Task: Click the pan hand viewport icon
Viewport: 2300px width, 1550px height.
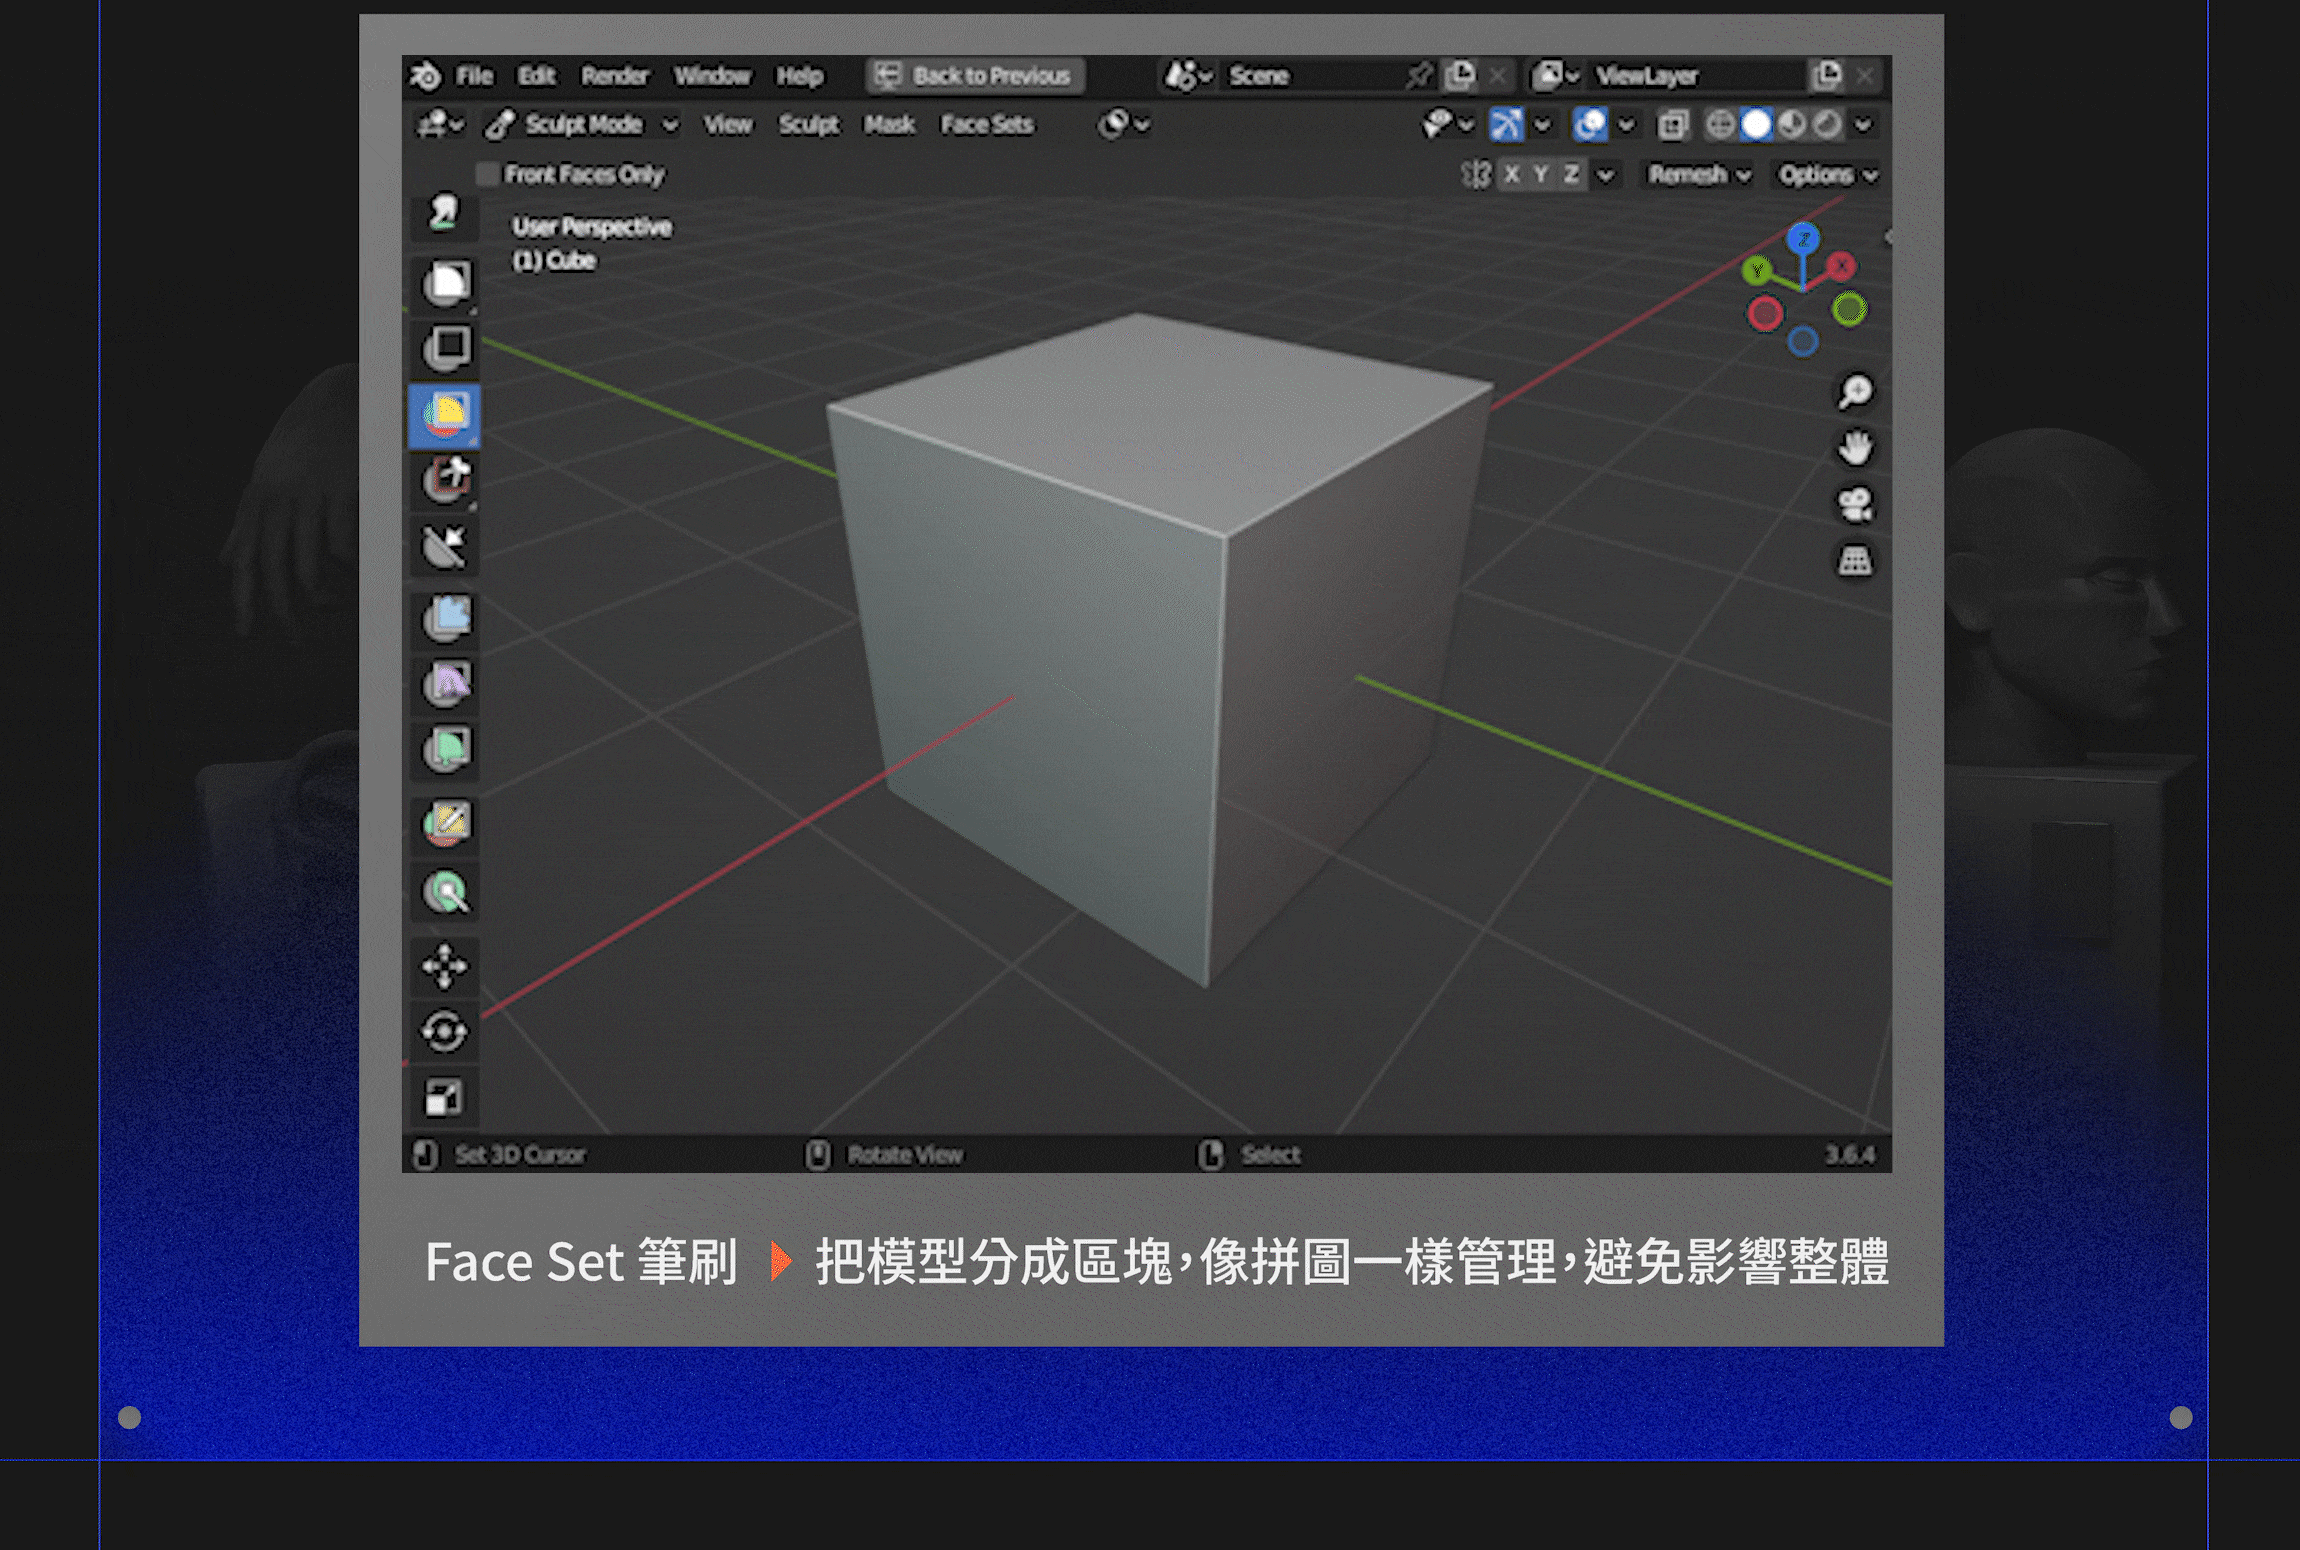Action: [1854, 448]
